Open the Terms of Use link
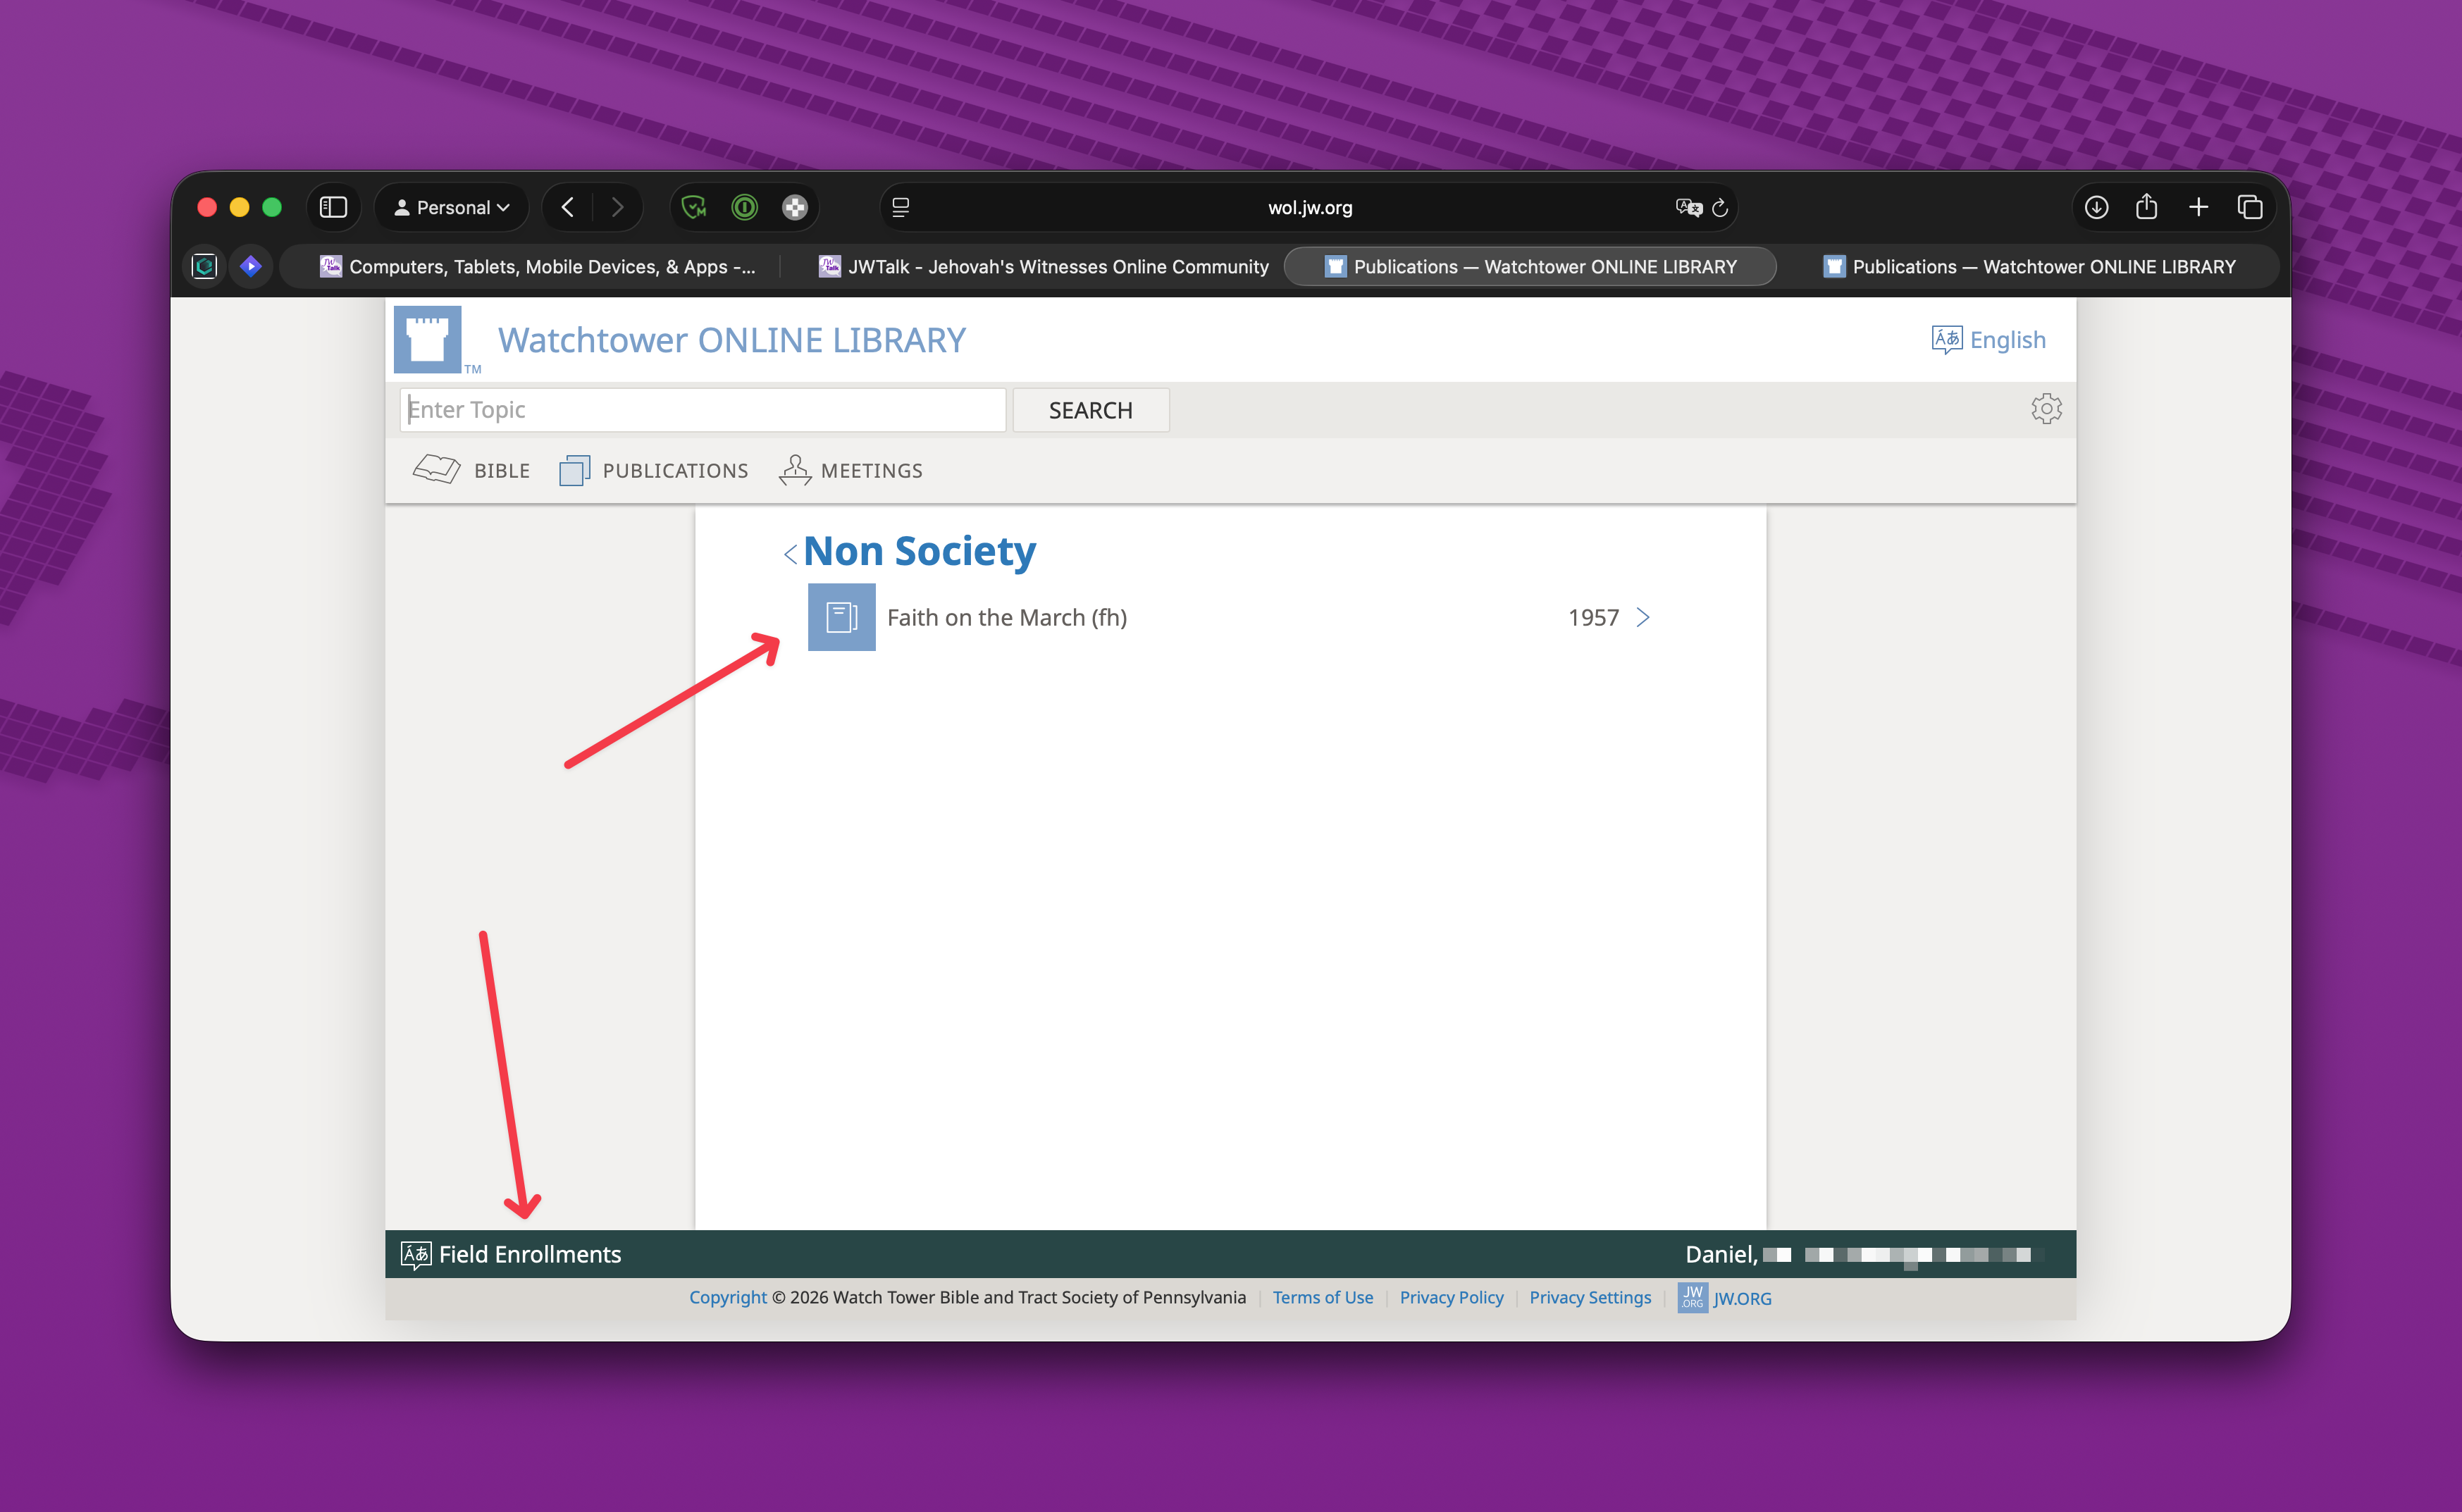2462x1512 pixels. (x=1322, y=1297)
